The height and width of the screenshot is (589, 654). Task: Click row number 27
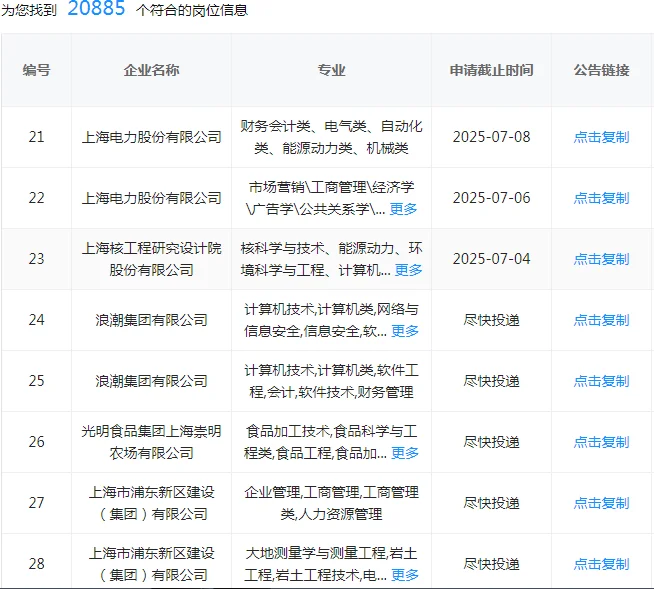coord(36,503)
